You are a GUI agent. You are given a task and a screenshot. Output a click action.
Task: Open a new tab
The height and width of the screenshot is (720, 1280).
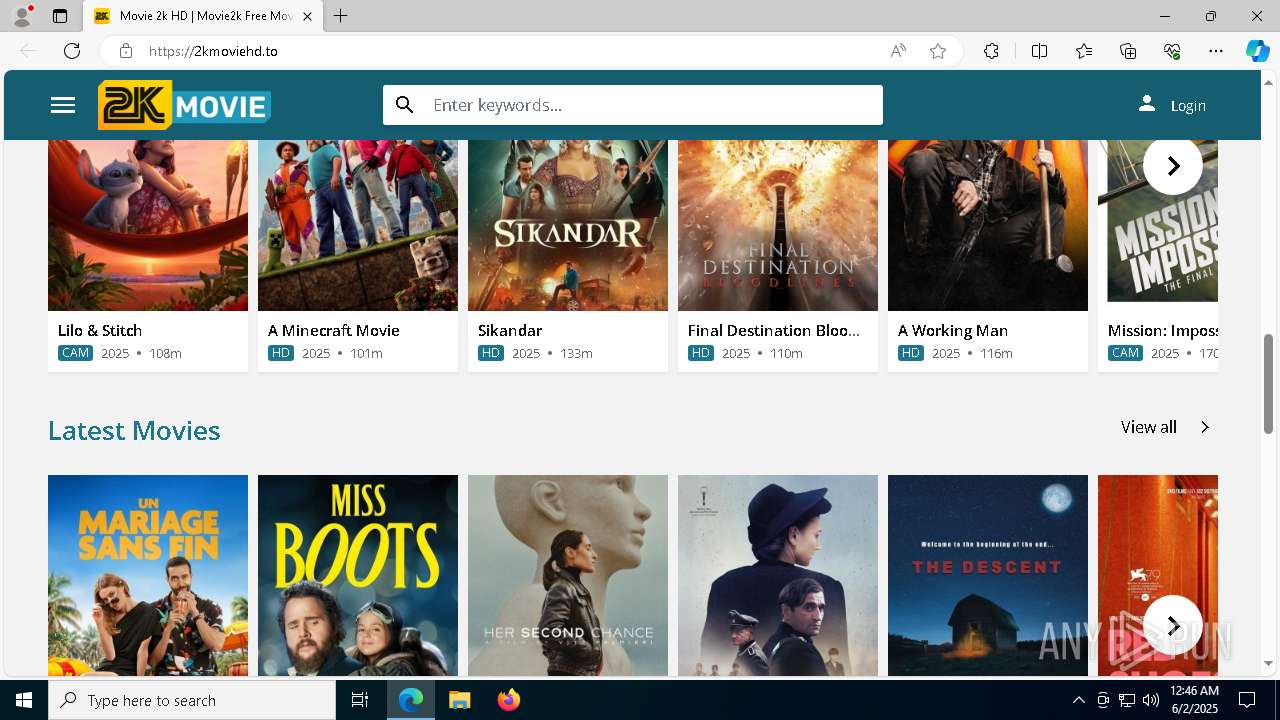click(x=341, y=16)
